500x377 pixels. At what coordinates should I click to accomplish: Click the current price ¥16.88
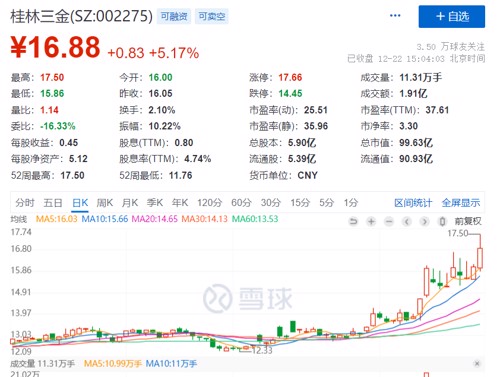tap(55, 47)
